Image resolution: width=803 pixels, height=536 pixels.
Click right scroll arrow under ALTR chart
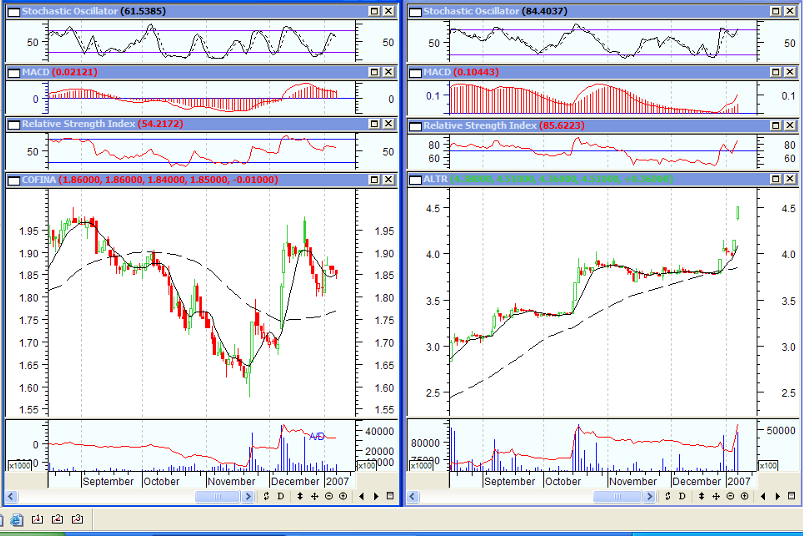click(649, 497)
